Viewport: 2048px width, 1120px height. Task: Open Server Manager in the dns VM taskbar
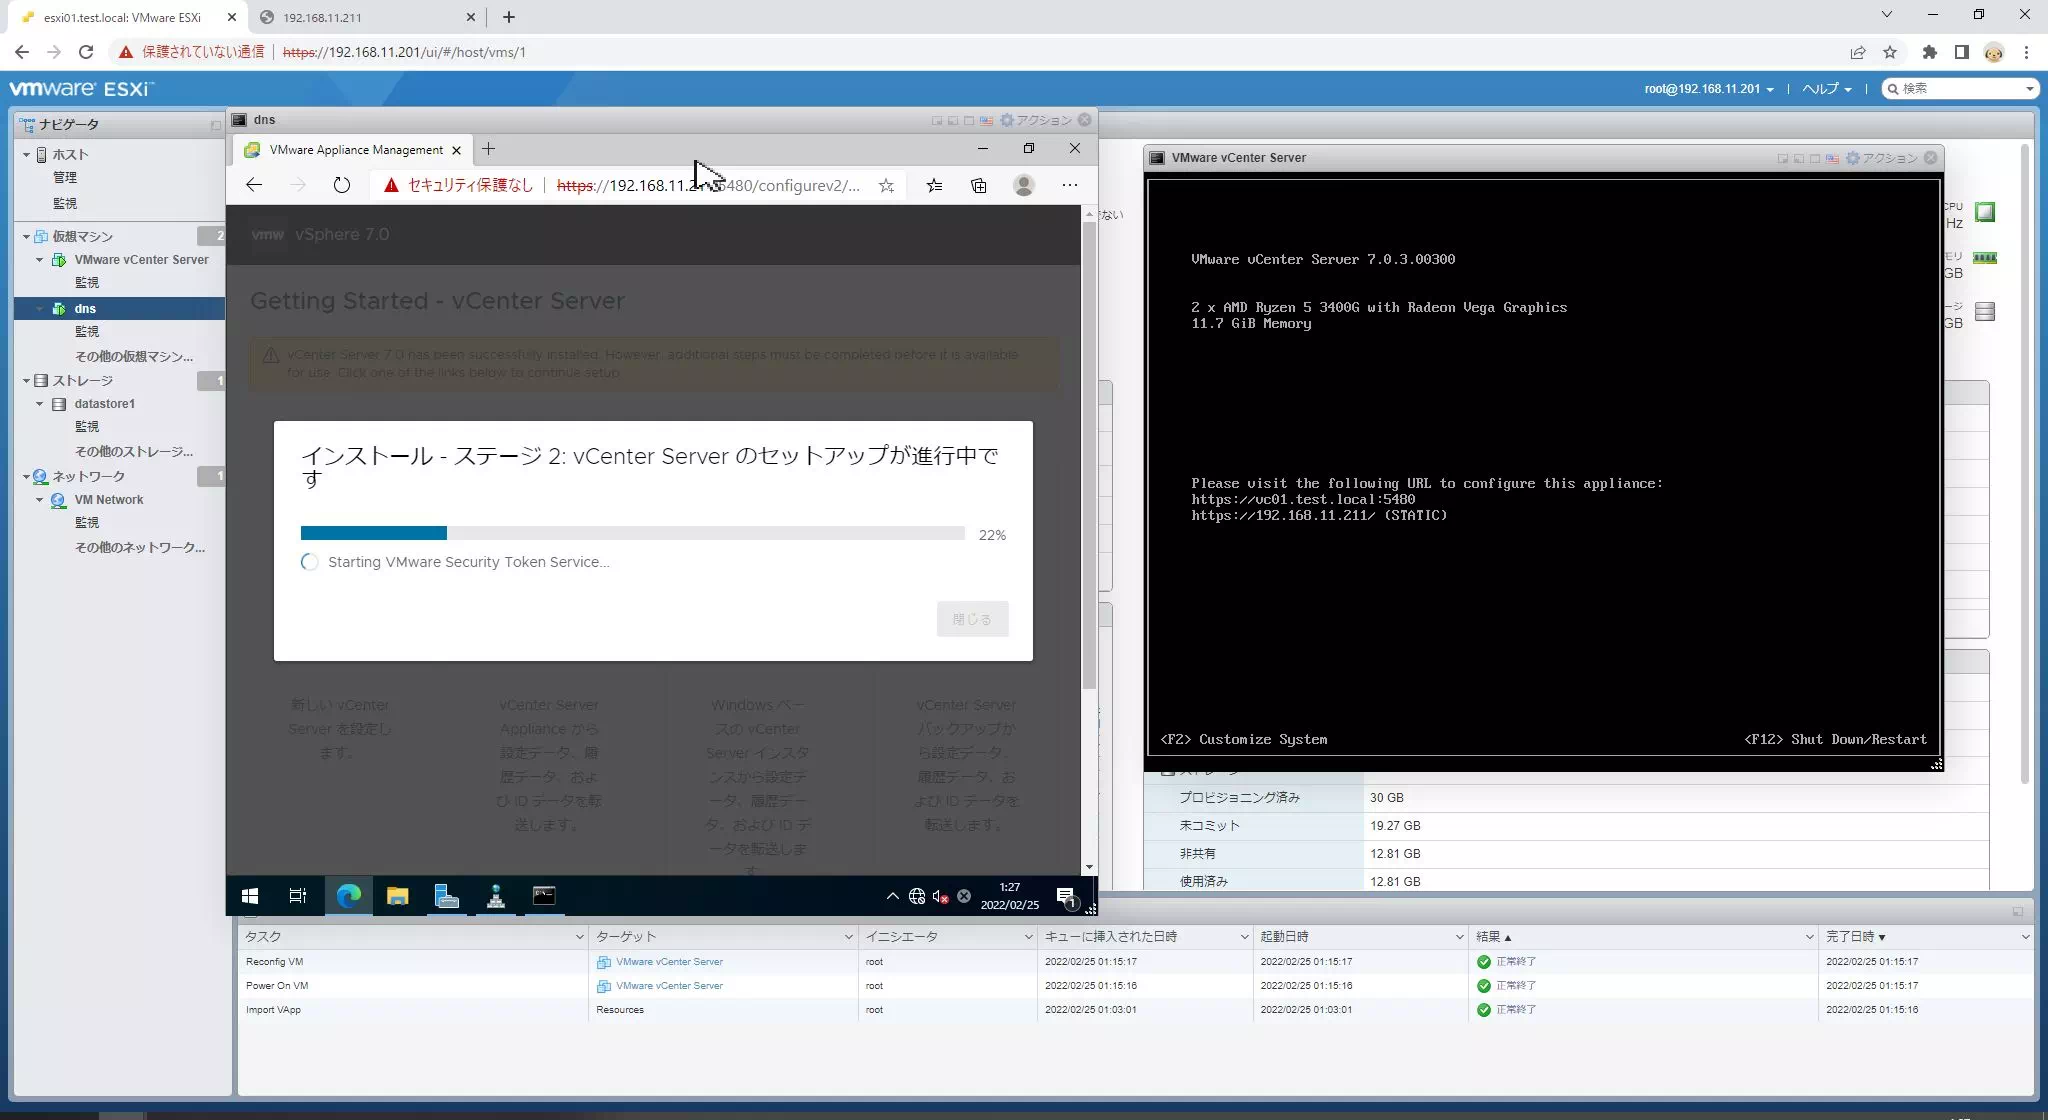pos(446,896)
